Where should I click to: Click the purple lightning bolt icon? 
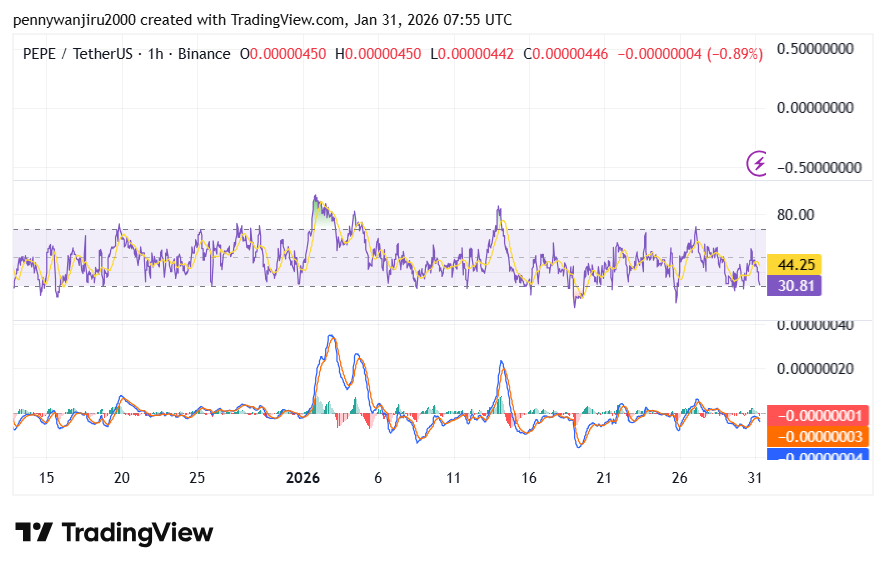pyautogui.click(x=758, y=162)
